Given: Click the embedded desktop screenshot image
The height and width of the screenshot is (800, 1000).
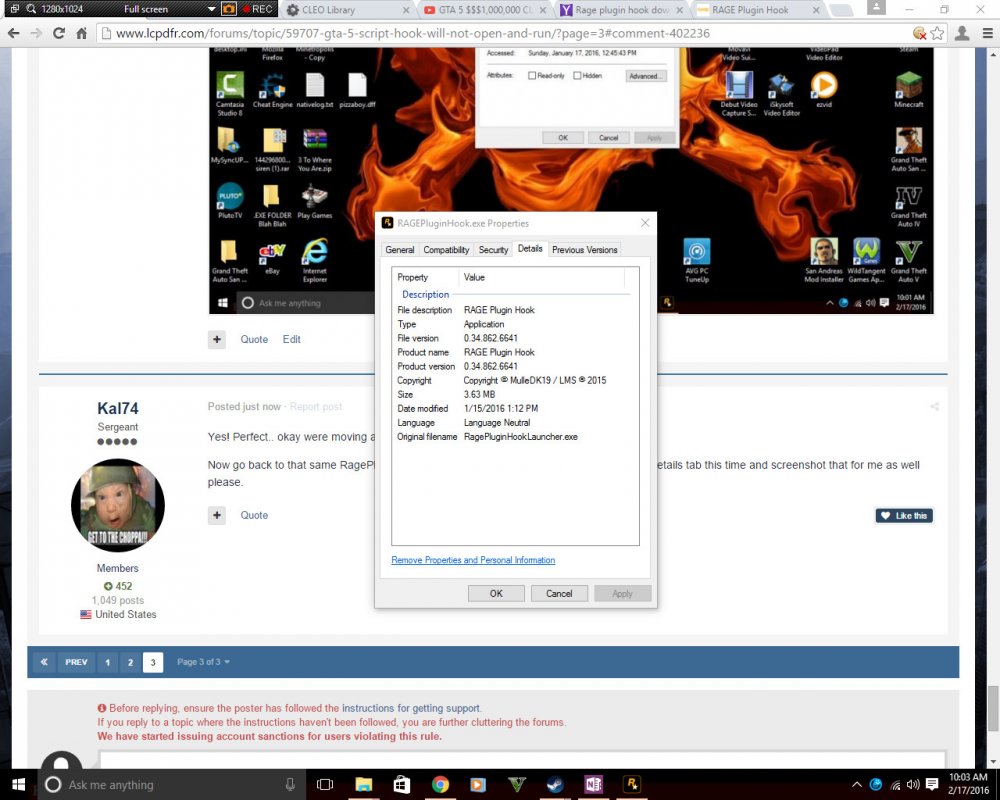Looking at the screenshot, I should (x=571, y=181).
